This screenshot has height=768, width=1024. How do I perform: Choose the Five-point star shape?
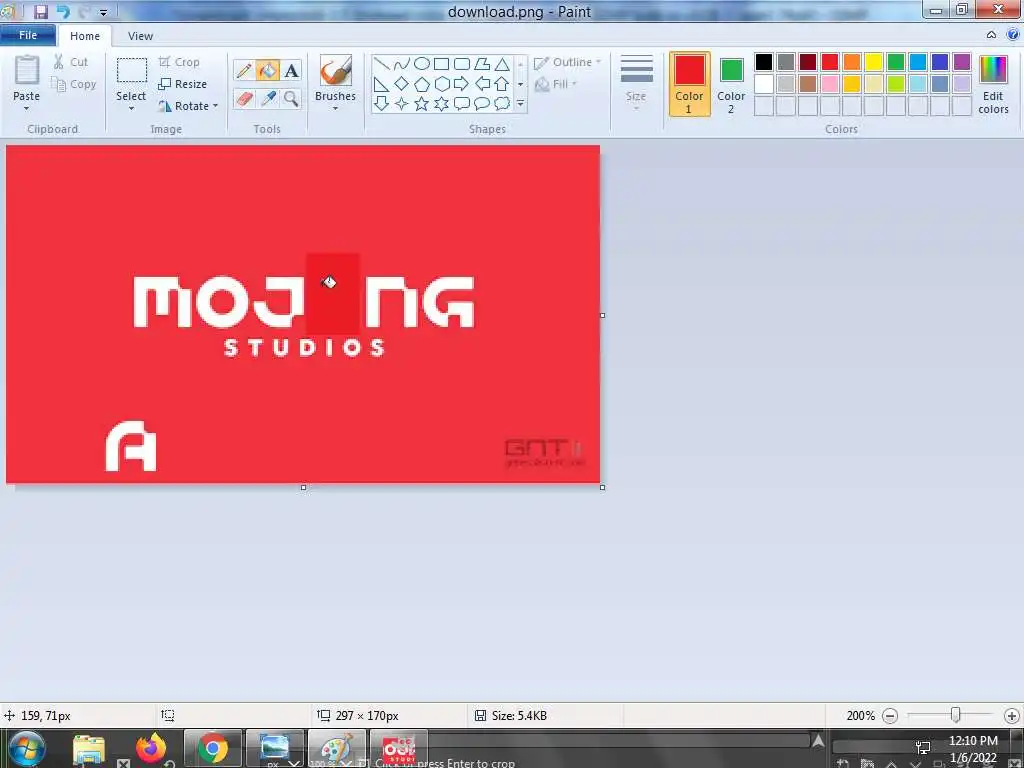tap(422, 103)
